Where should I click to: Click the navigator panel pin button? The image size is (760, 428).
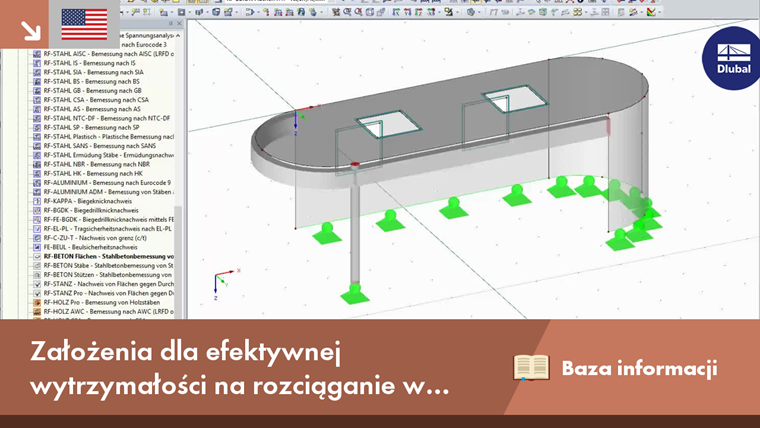point(171,23)
